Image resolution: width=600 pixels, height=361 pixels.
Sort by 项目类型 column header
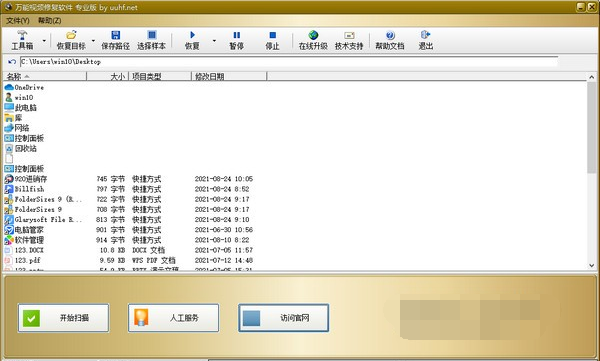click(160, 77)
